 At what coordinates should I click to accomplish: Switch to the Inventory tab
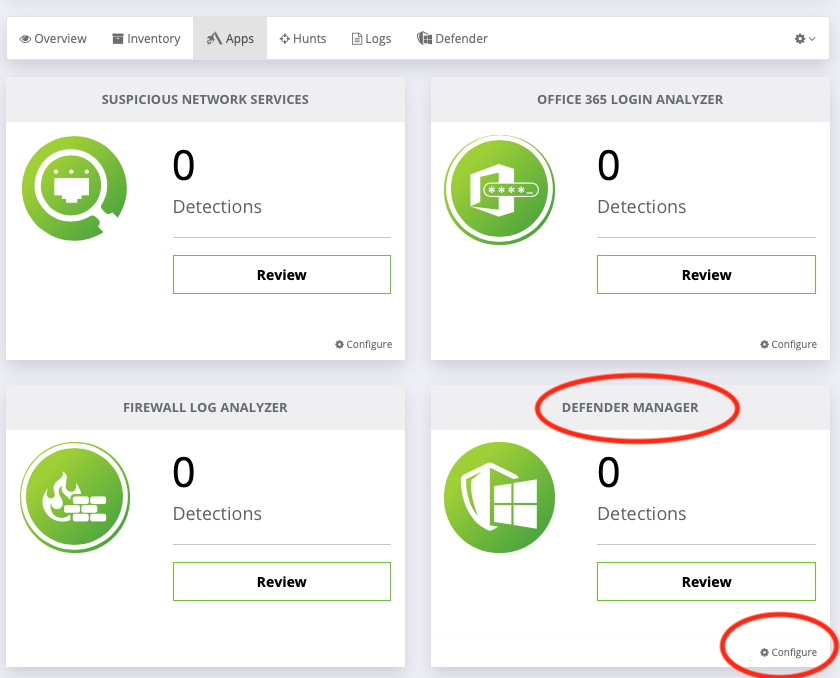[146, 39]
